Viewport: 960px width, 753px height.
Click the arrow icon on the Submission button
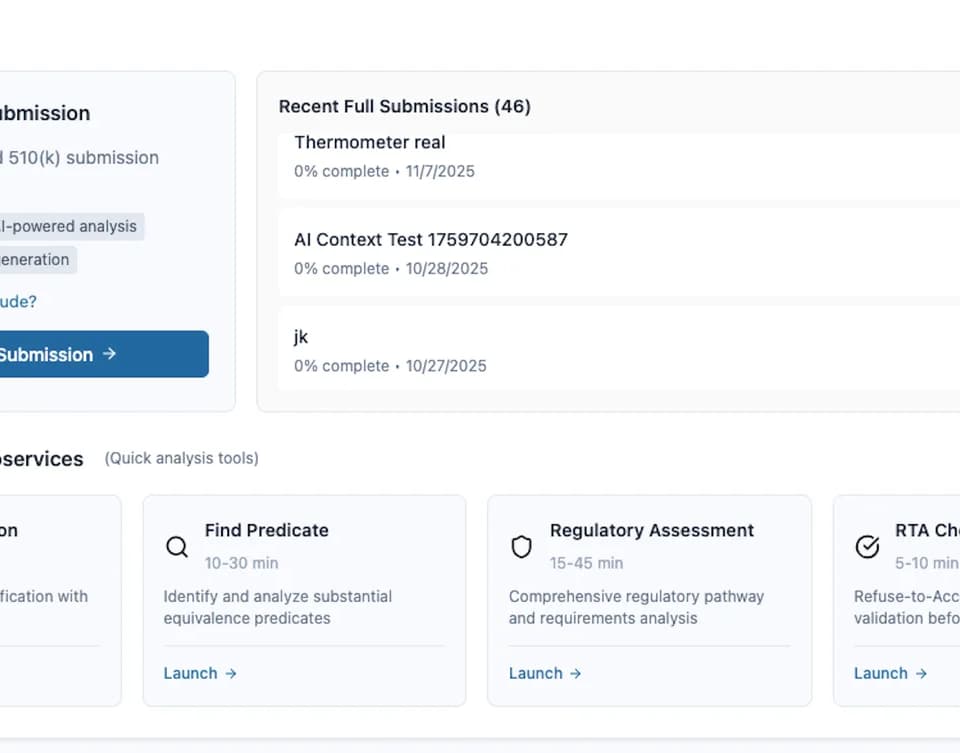coord(110,354)
